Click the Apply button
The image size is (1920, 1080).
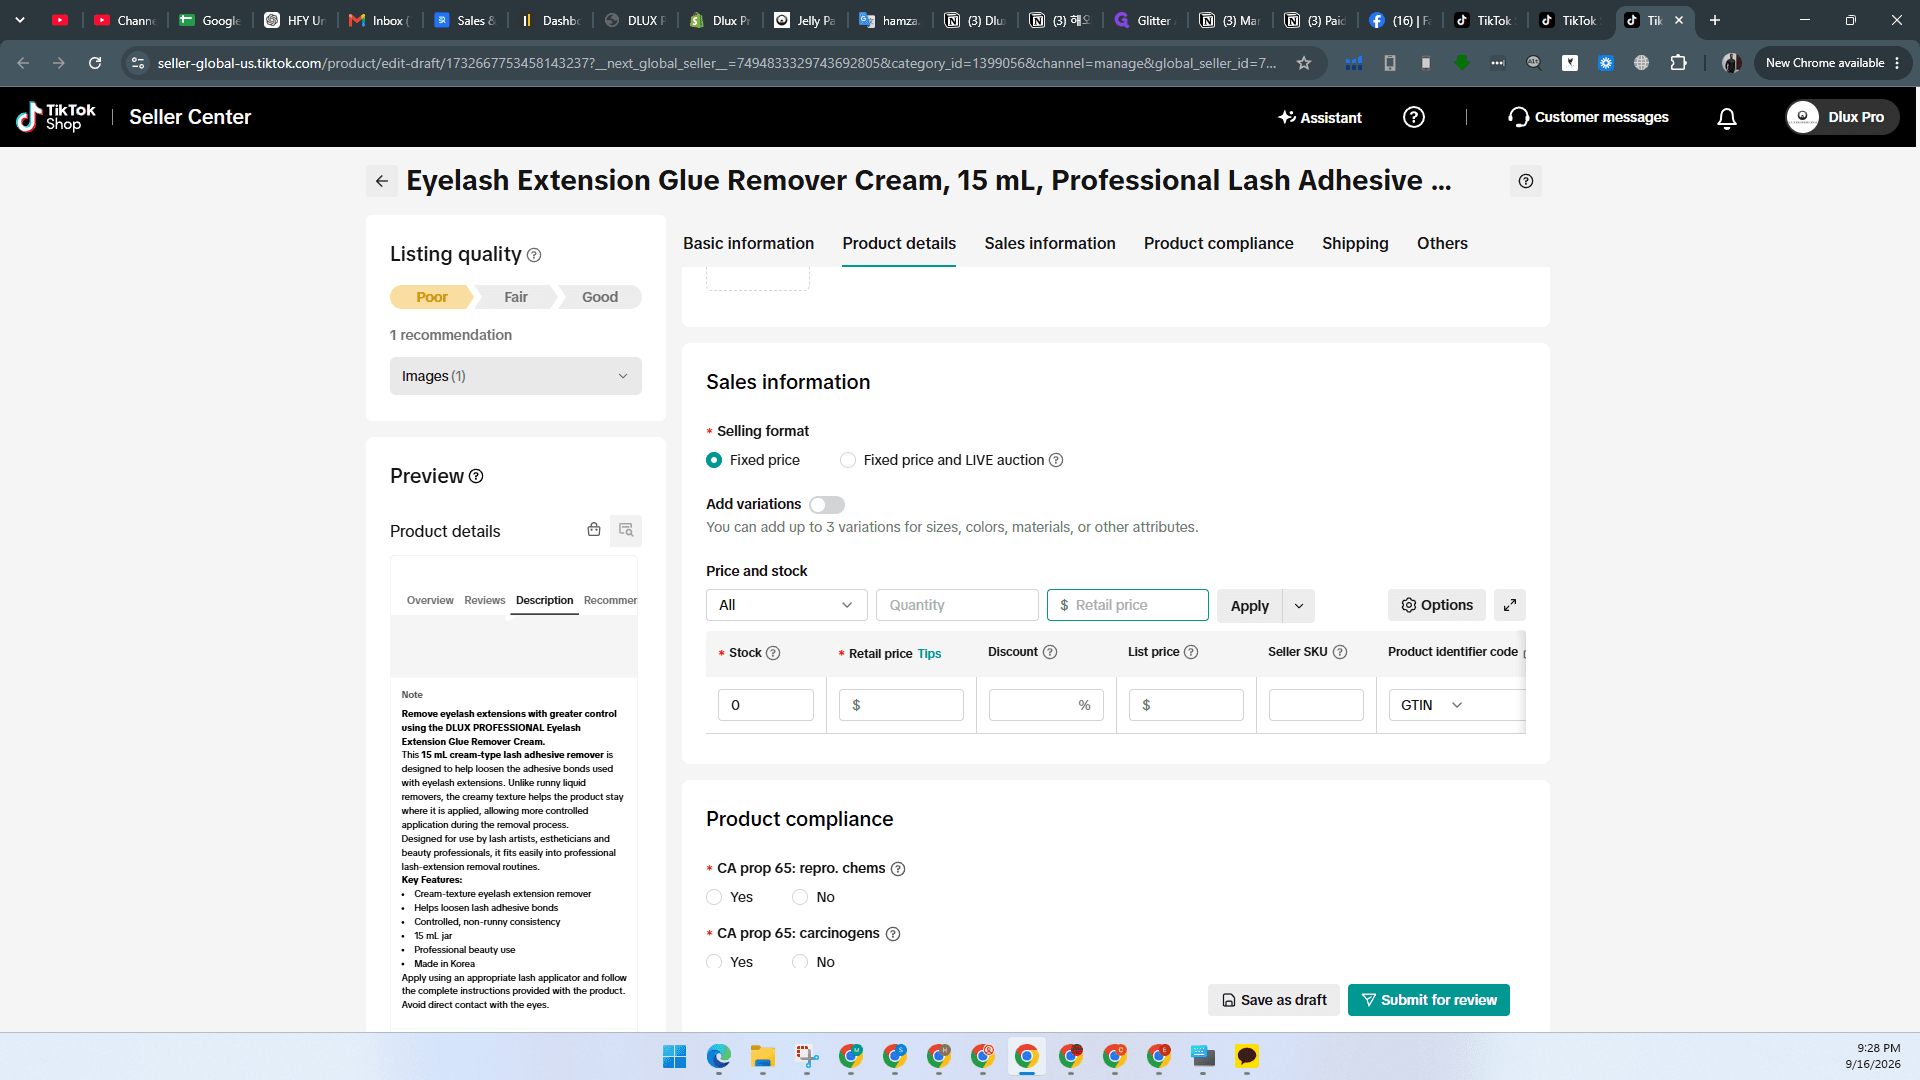click(x=1249, y=606)
